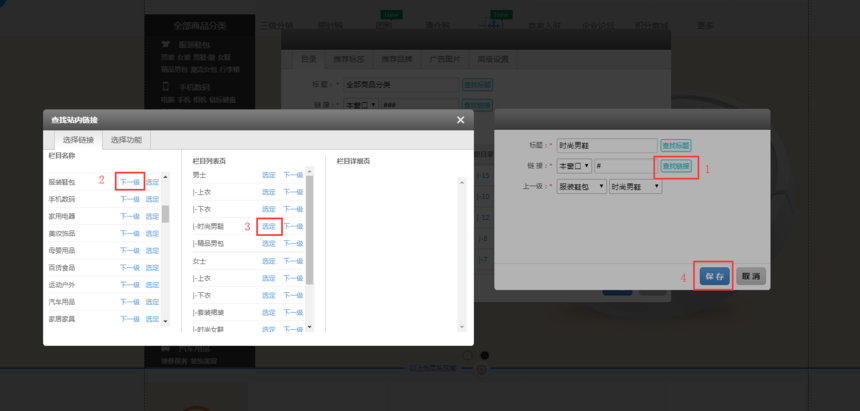860x411 pixels.
Task: Click 下一级 in the 母婴用品 row
Action: tap(130, 251)
